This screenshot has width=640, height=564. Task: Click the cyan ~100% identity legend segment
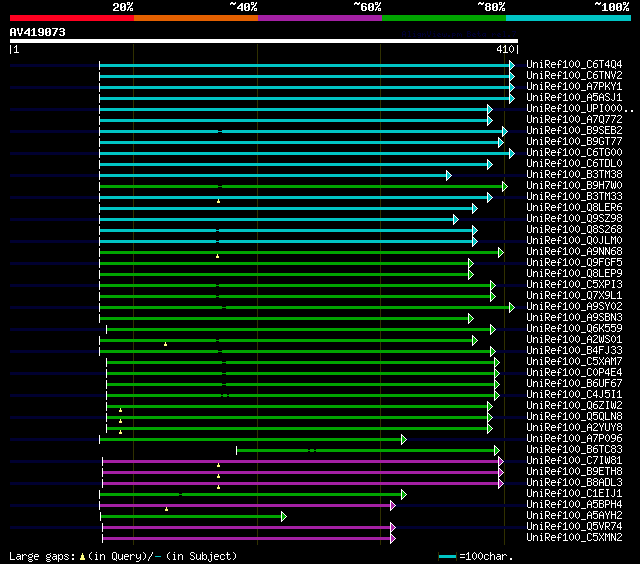(x=568, y=18)
